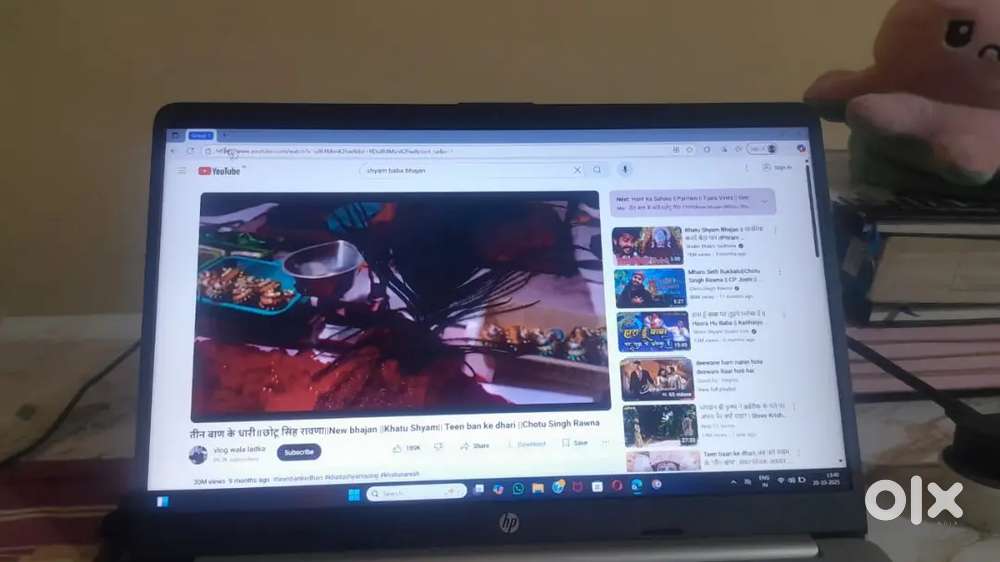Select the active blue browser tab
Image resolution: width=1000 pixels, height=562 pixels.
click(201, 135)
